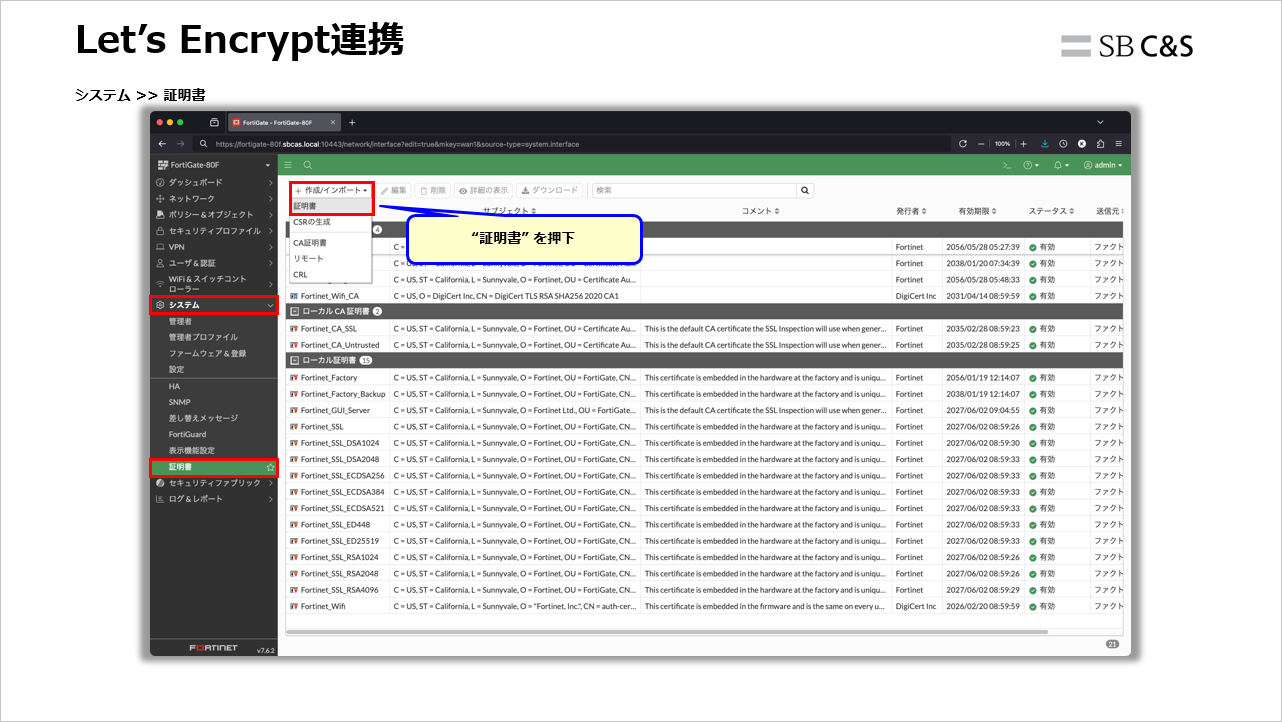Image resolution: width=1282 pixels, height=722 pixels.
Task: Open 表示機能設定 in the sidebar
Action: pyautogui.click(x=214, y=450)
